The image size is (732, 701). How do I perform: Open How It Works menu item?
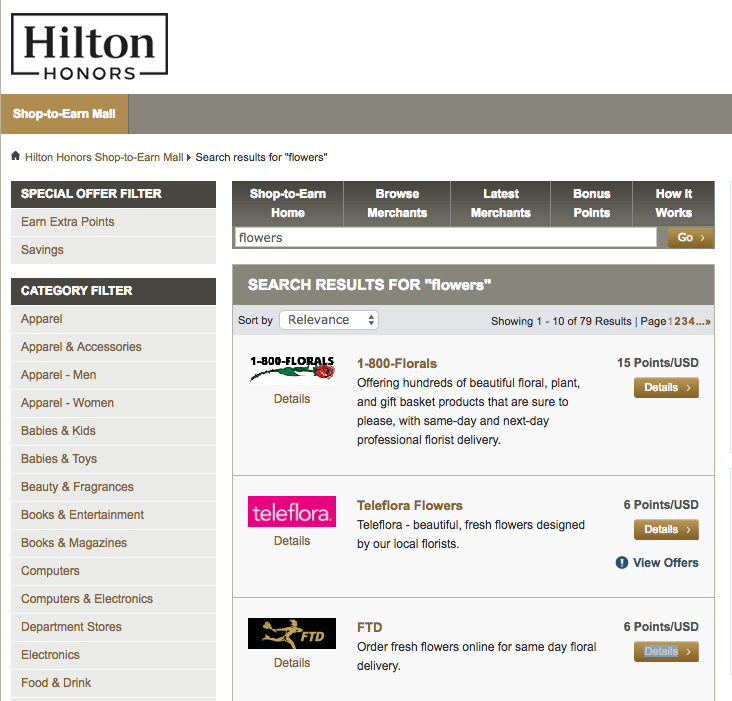(x=674, y=203)
